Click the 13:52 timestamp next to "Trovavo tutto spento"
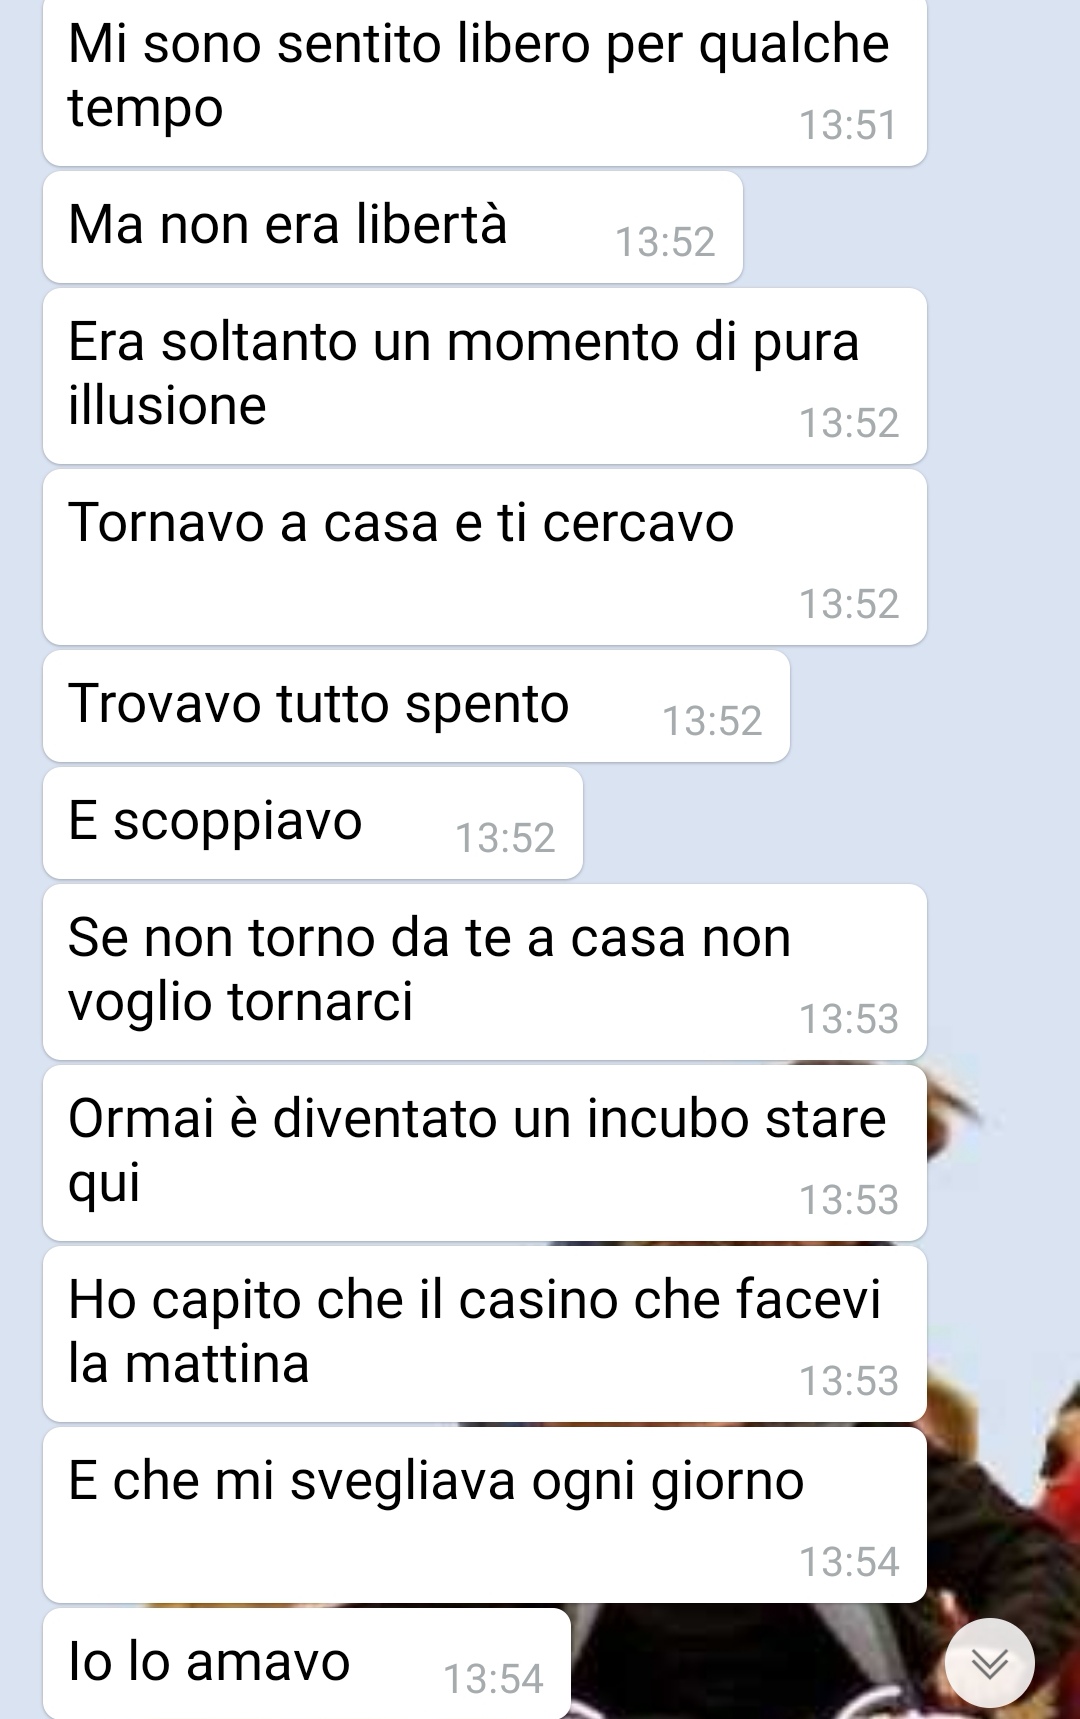The height and width of the screenshot is (1719, 1080). click(712, 721)
